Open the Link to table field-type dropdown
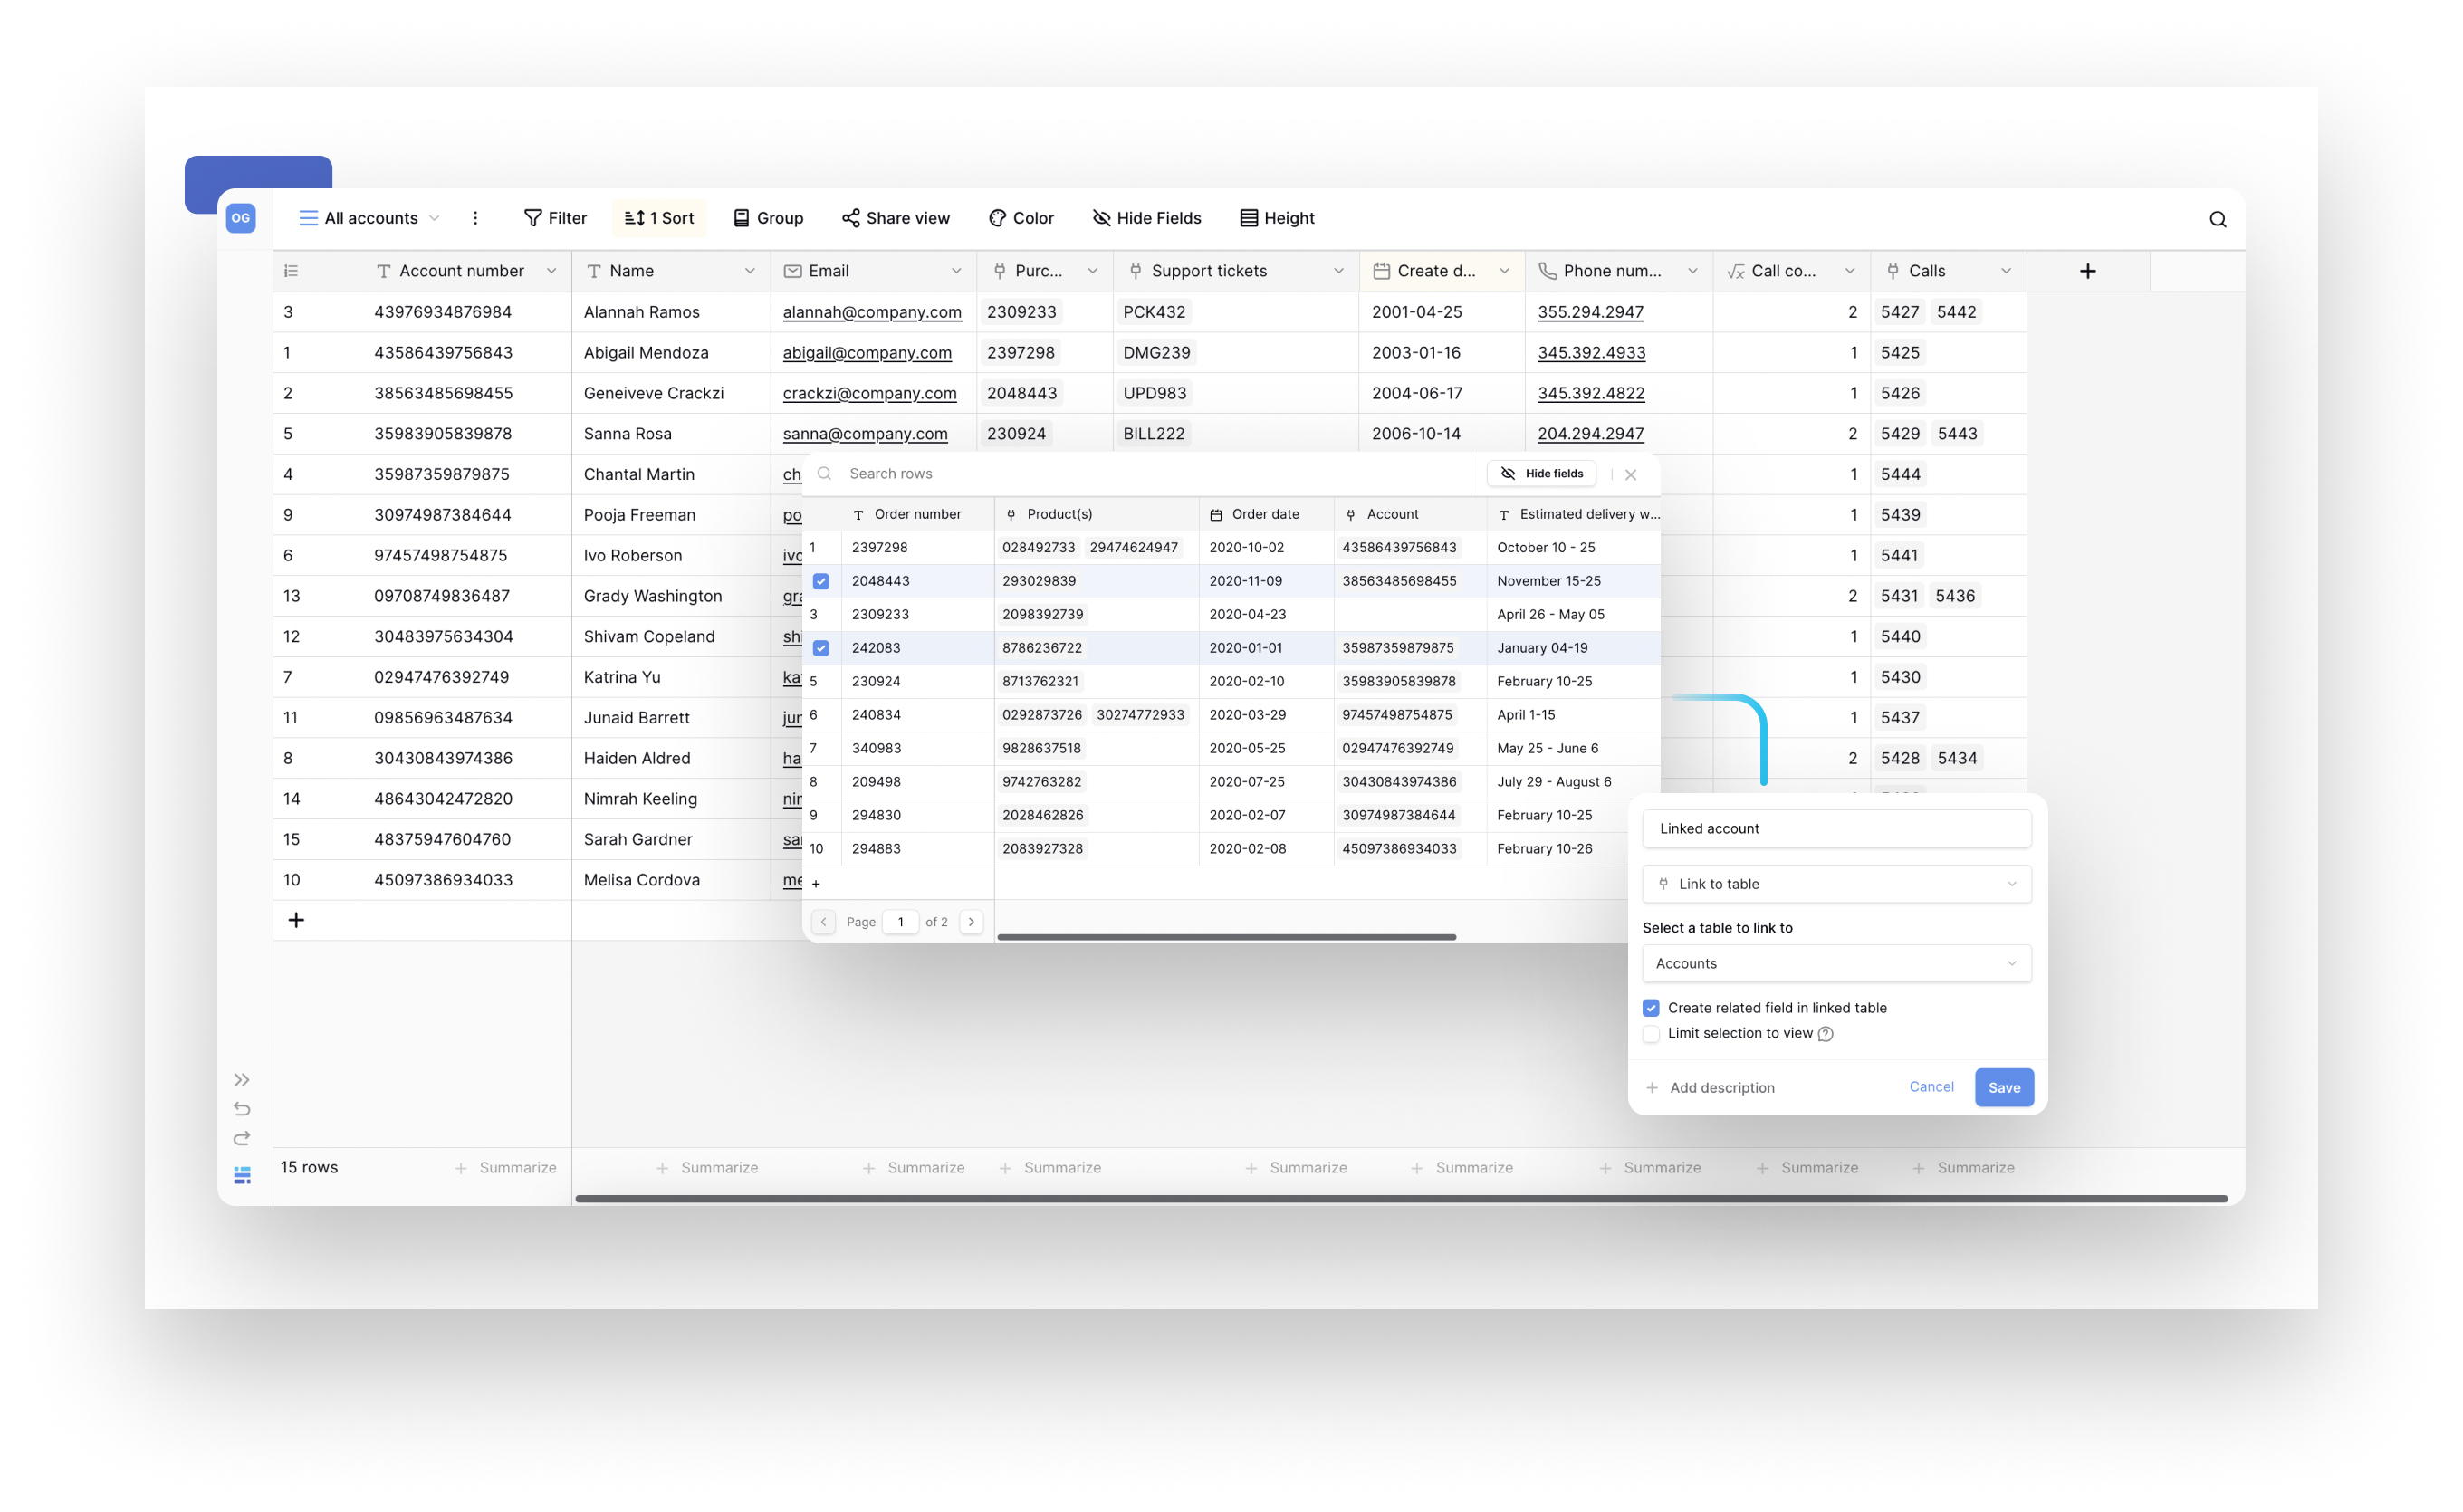 (x=1836, y=884)
